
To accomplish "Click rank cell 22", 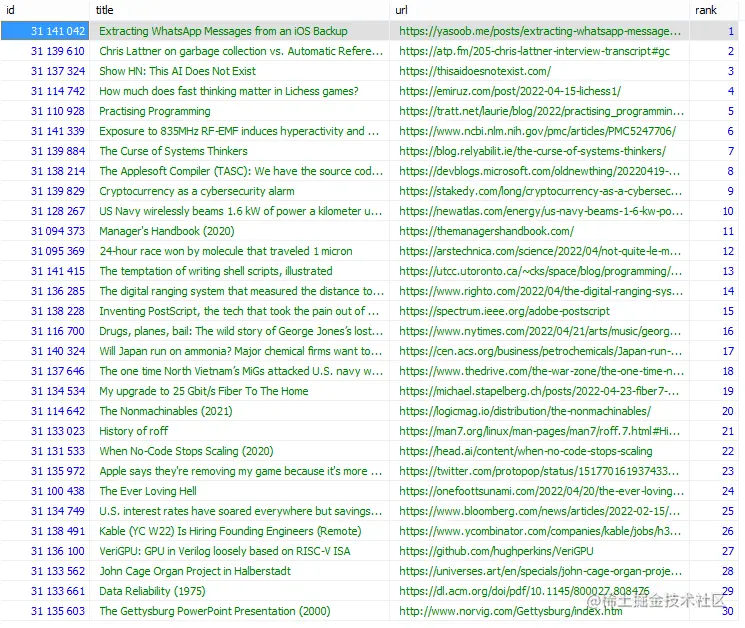I will click(714, 451).
